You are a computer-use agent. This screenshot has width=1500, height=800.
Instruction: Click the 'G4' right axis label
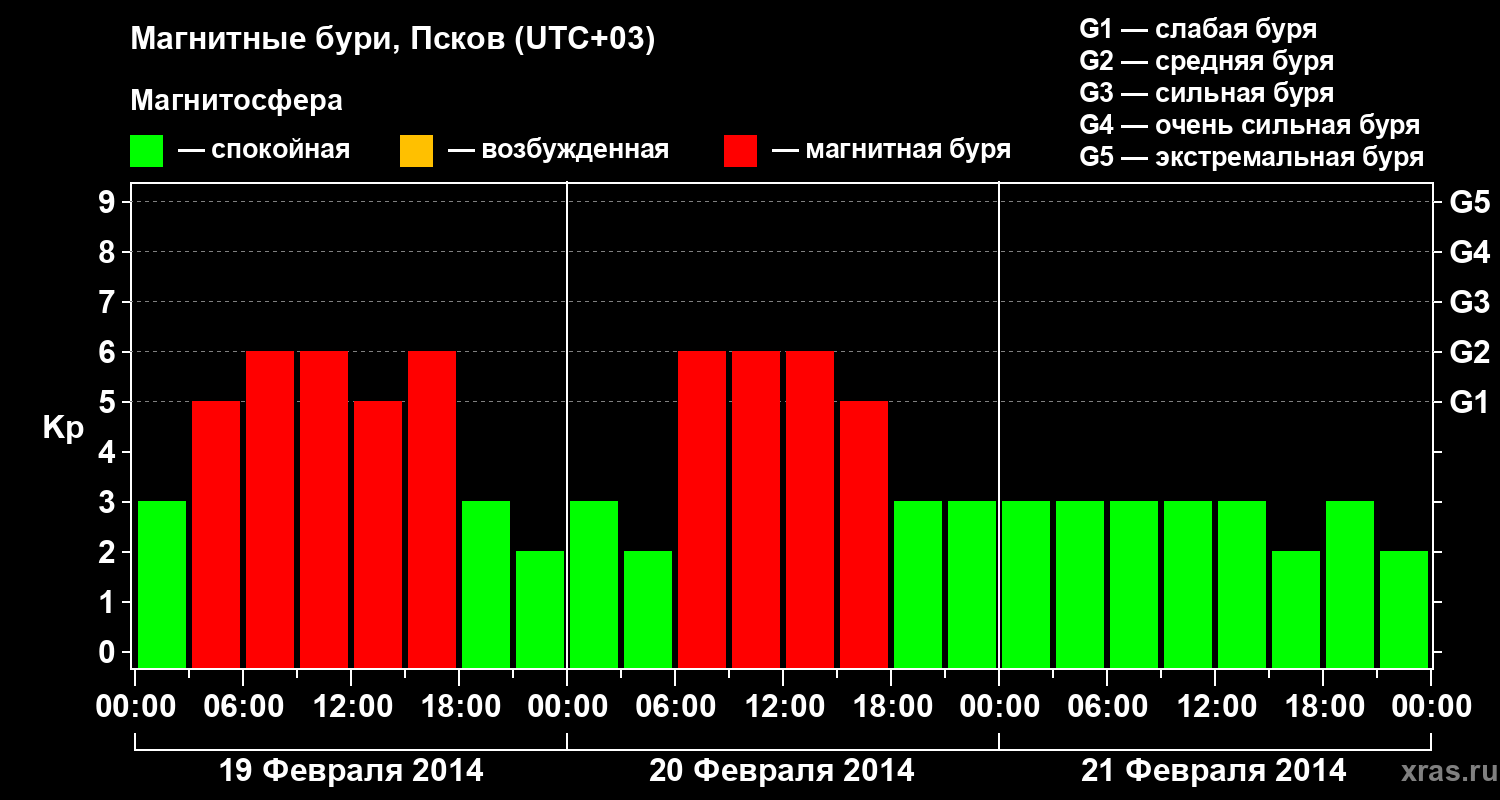1469,252
